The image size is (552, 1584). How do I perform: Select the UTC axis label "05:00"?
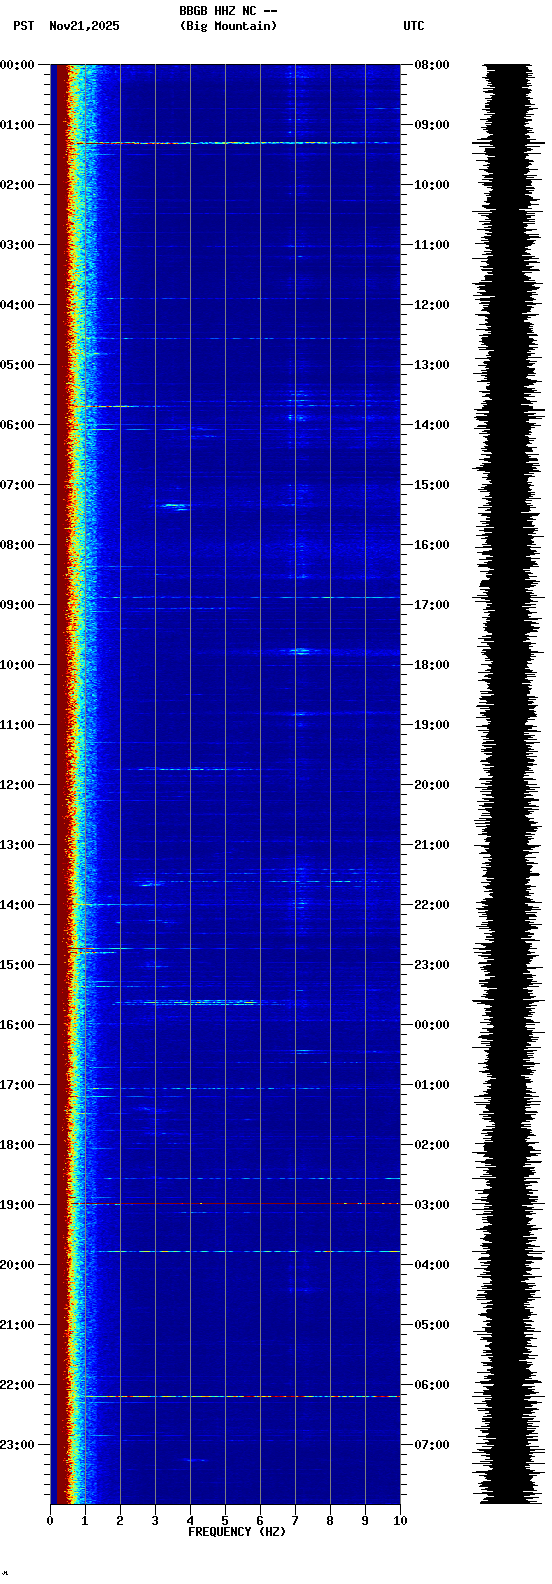(432, 1325)
